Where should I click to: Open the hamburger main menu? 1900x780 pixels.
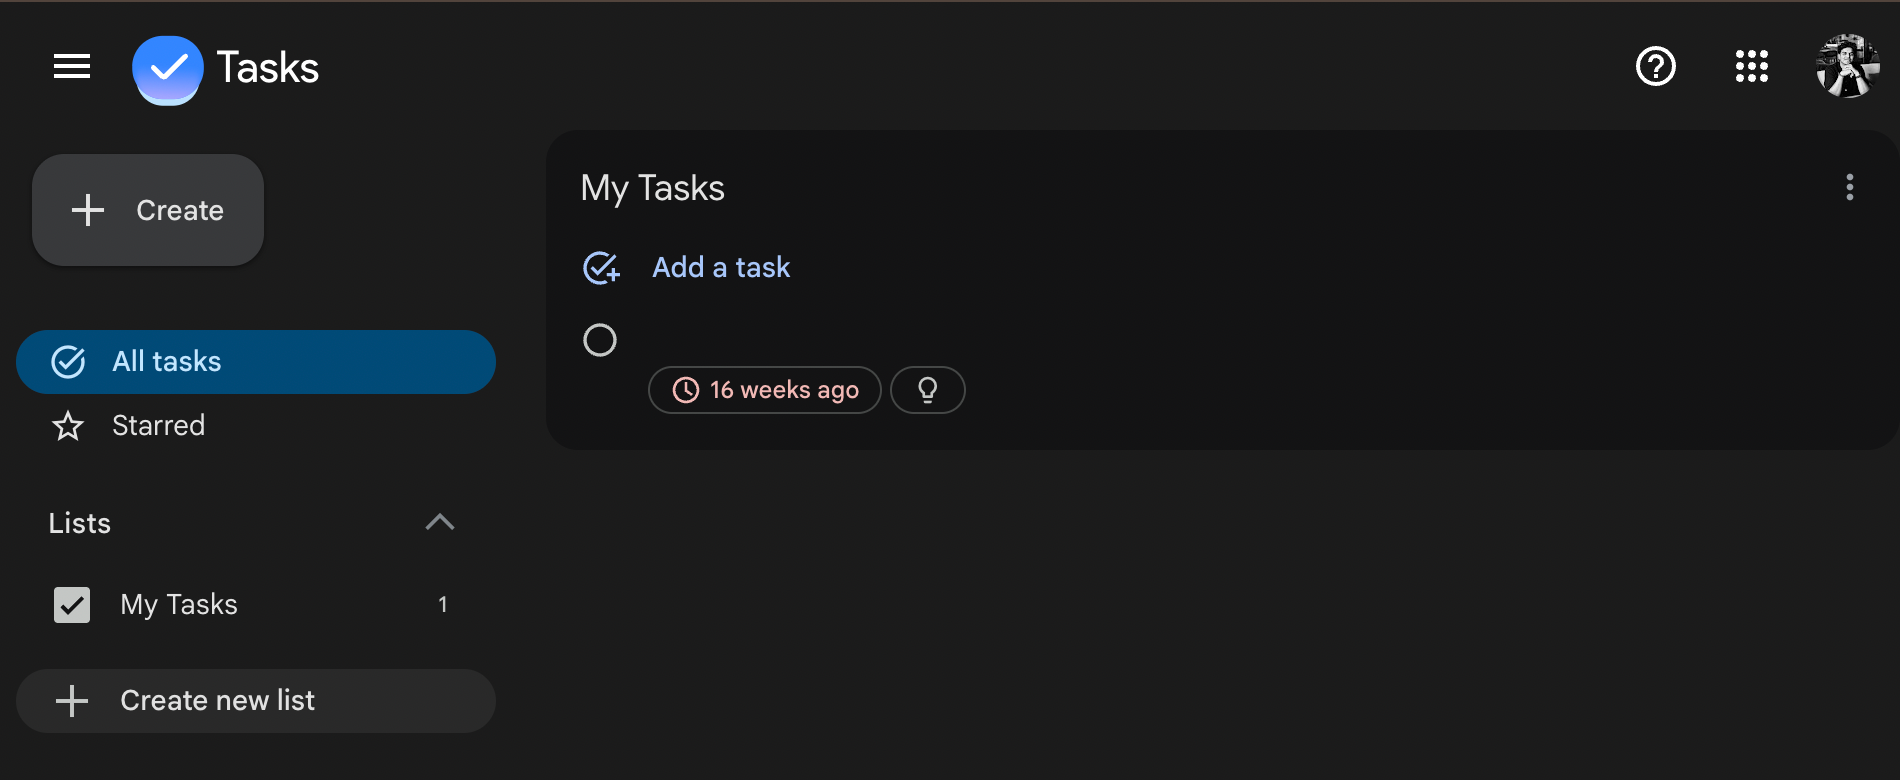tap(72, 67)
